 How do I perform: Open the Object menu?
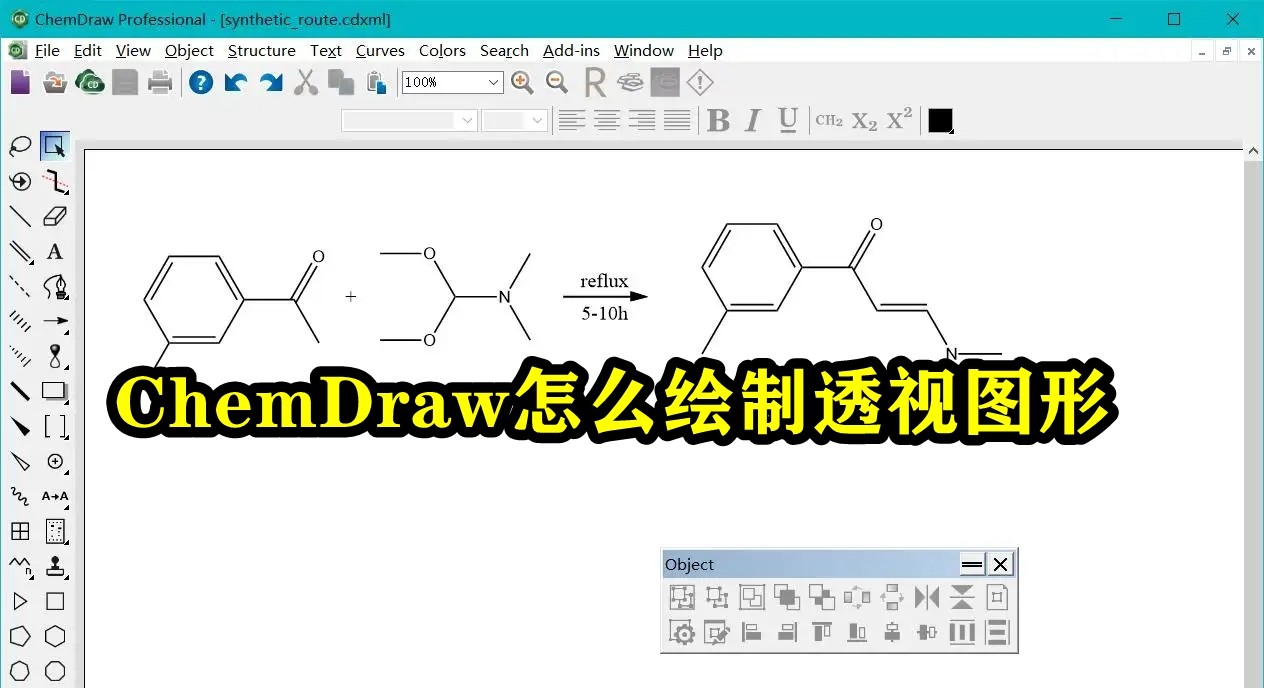coord(189,50)
